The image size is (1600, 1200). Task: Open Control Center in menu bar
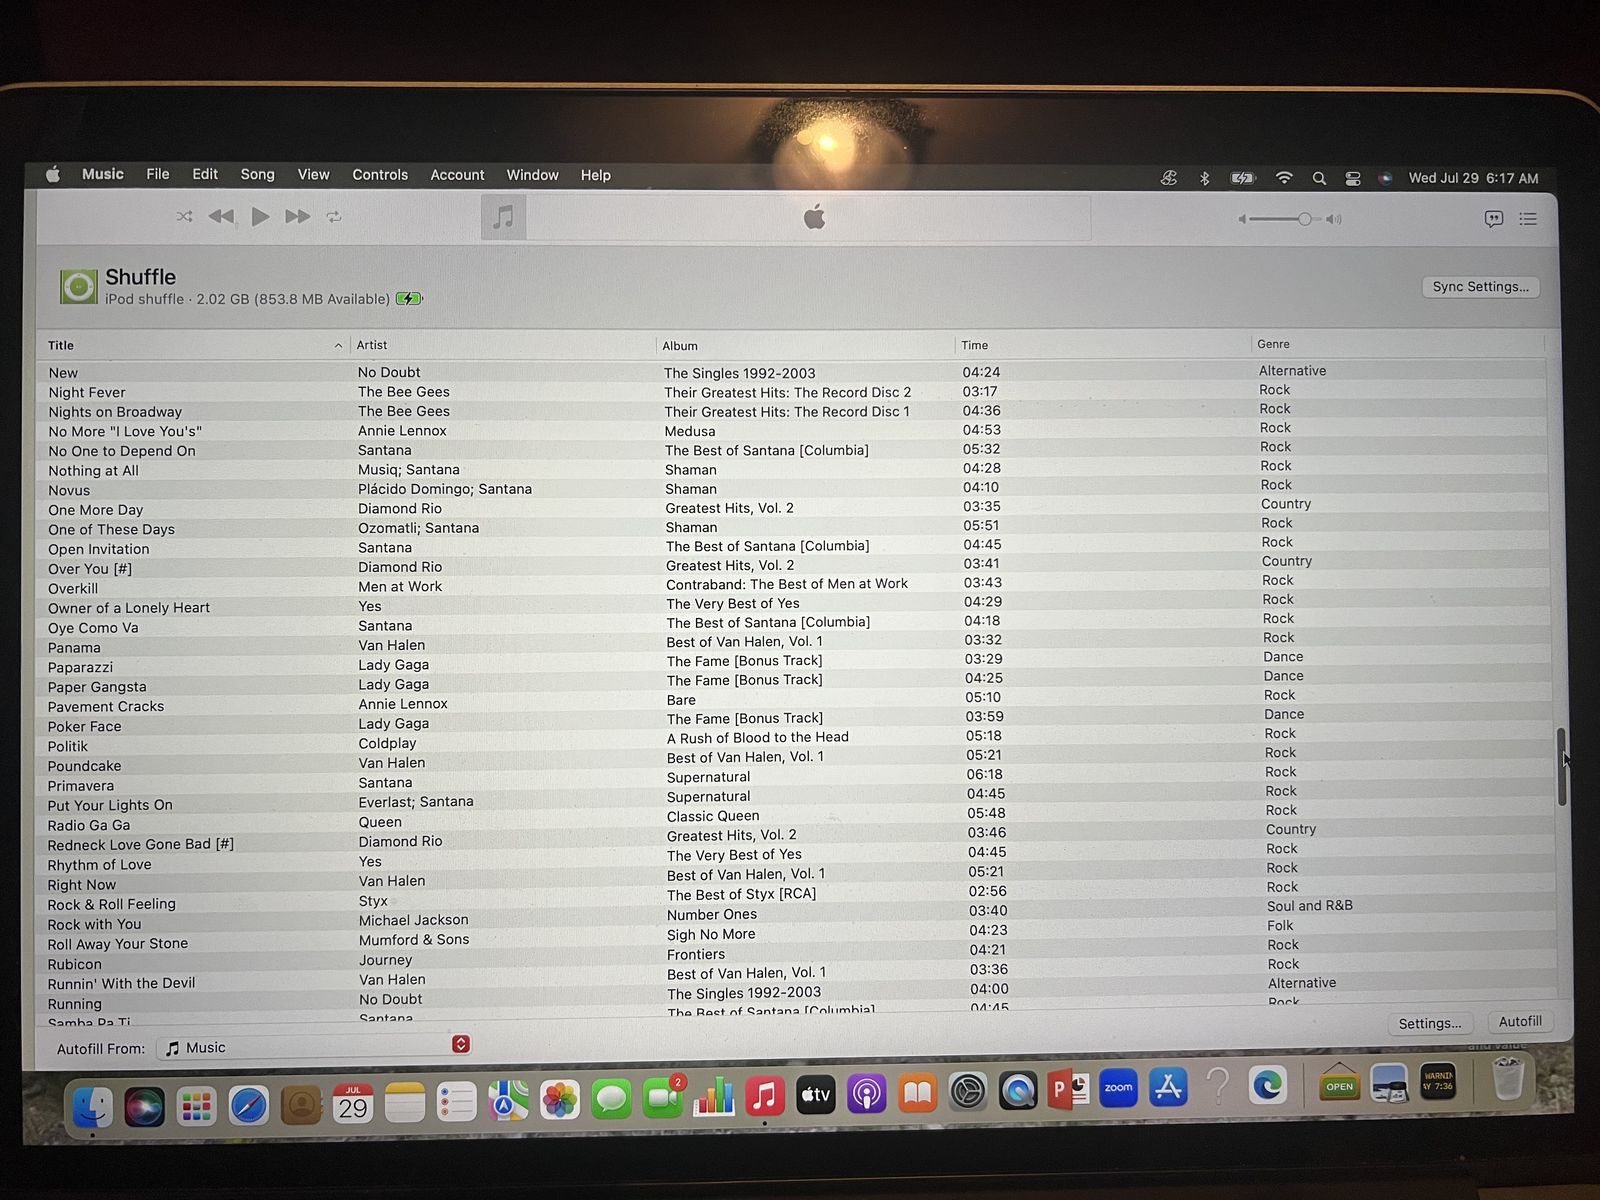pyautogui.click(x=1353, y=179)
